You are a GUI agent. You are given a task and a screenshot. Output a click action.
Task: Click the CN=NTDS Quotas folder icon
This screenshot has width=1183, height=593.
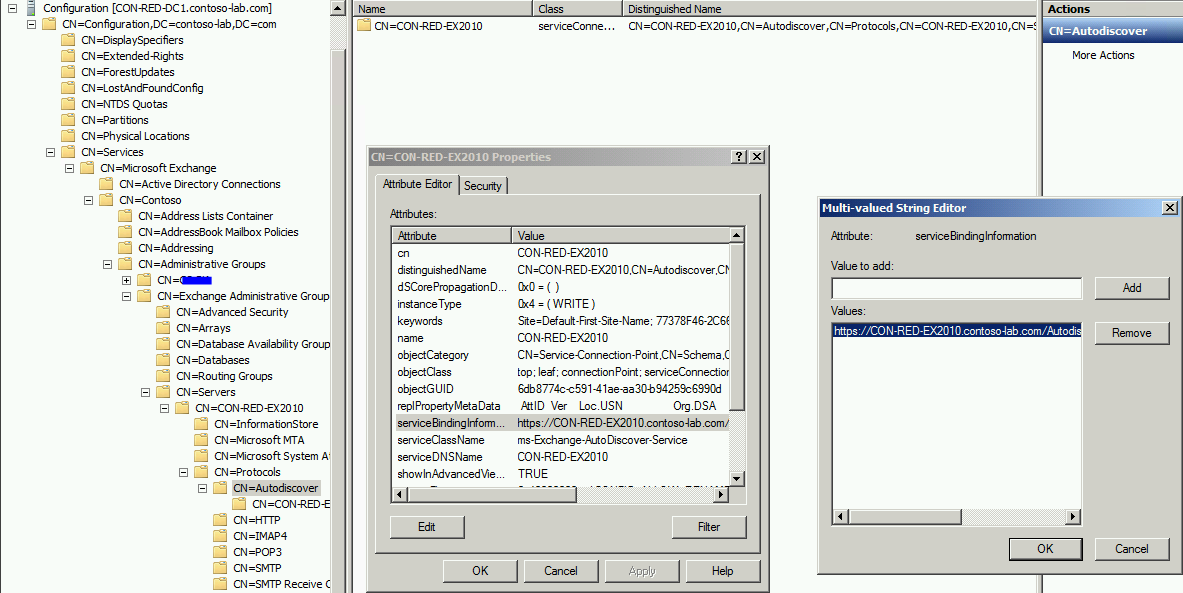coord(69,104)
